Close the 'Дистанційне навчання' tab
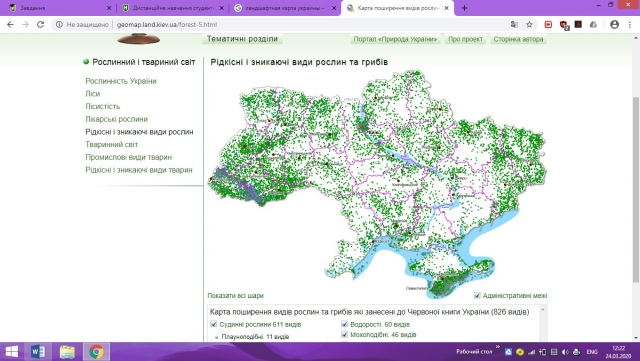 [x=222, y=8]
